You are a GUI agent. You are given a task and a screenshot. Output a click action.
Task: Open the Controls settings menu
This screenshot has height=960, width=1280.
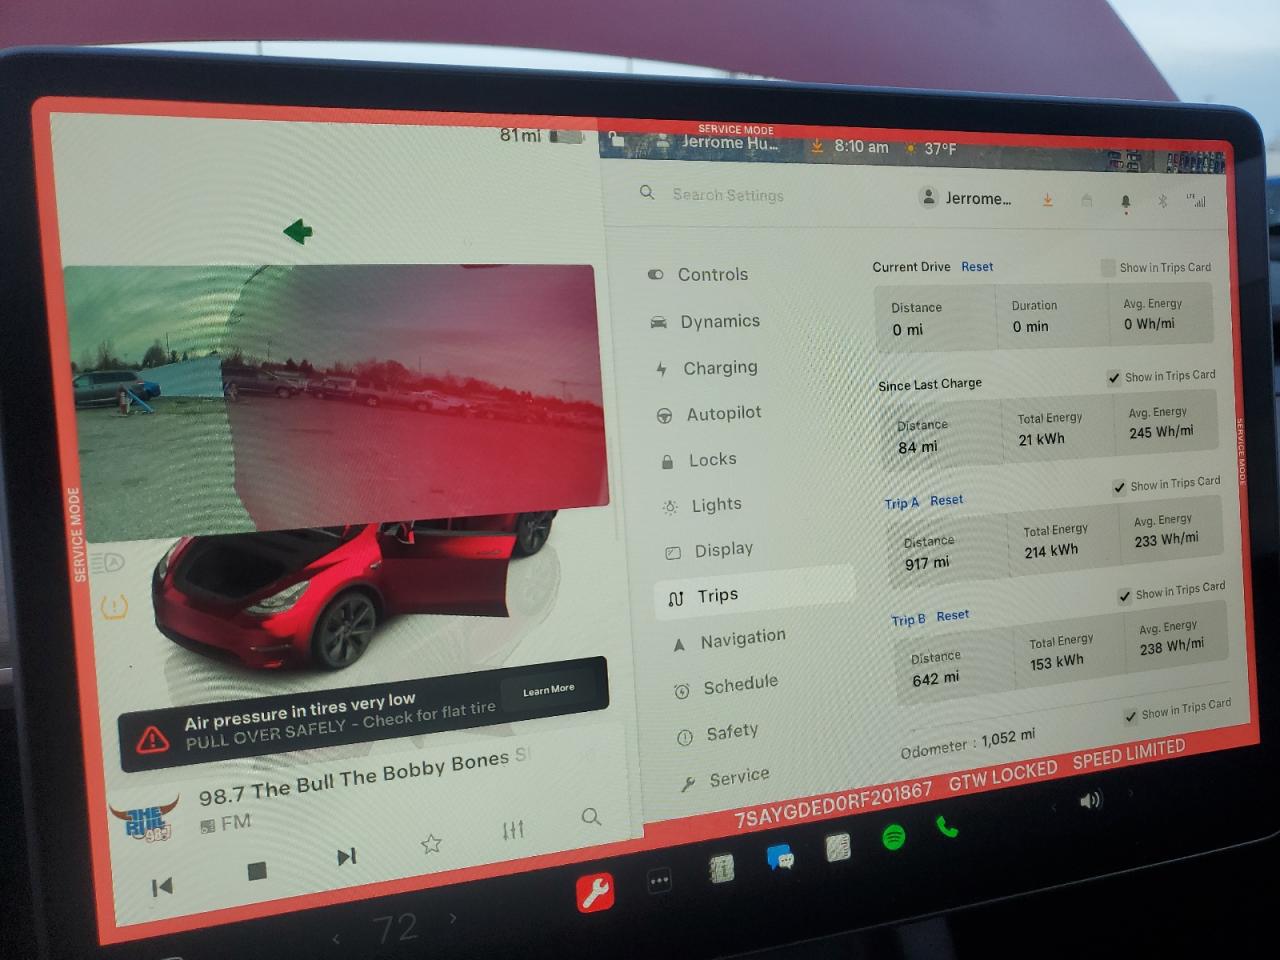coord(699,274)
